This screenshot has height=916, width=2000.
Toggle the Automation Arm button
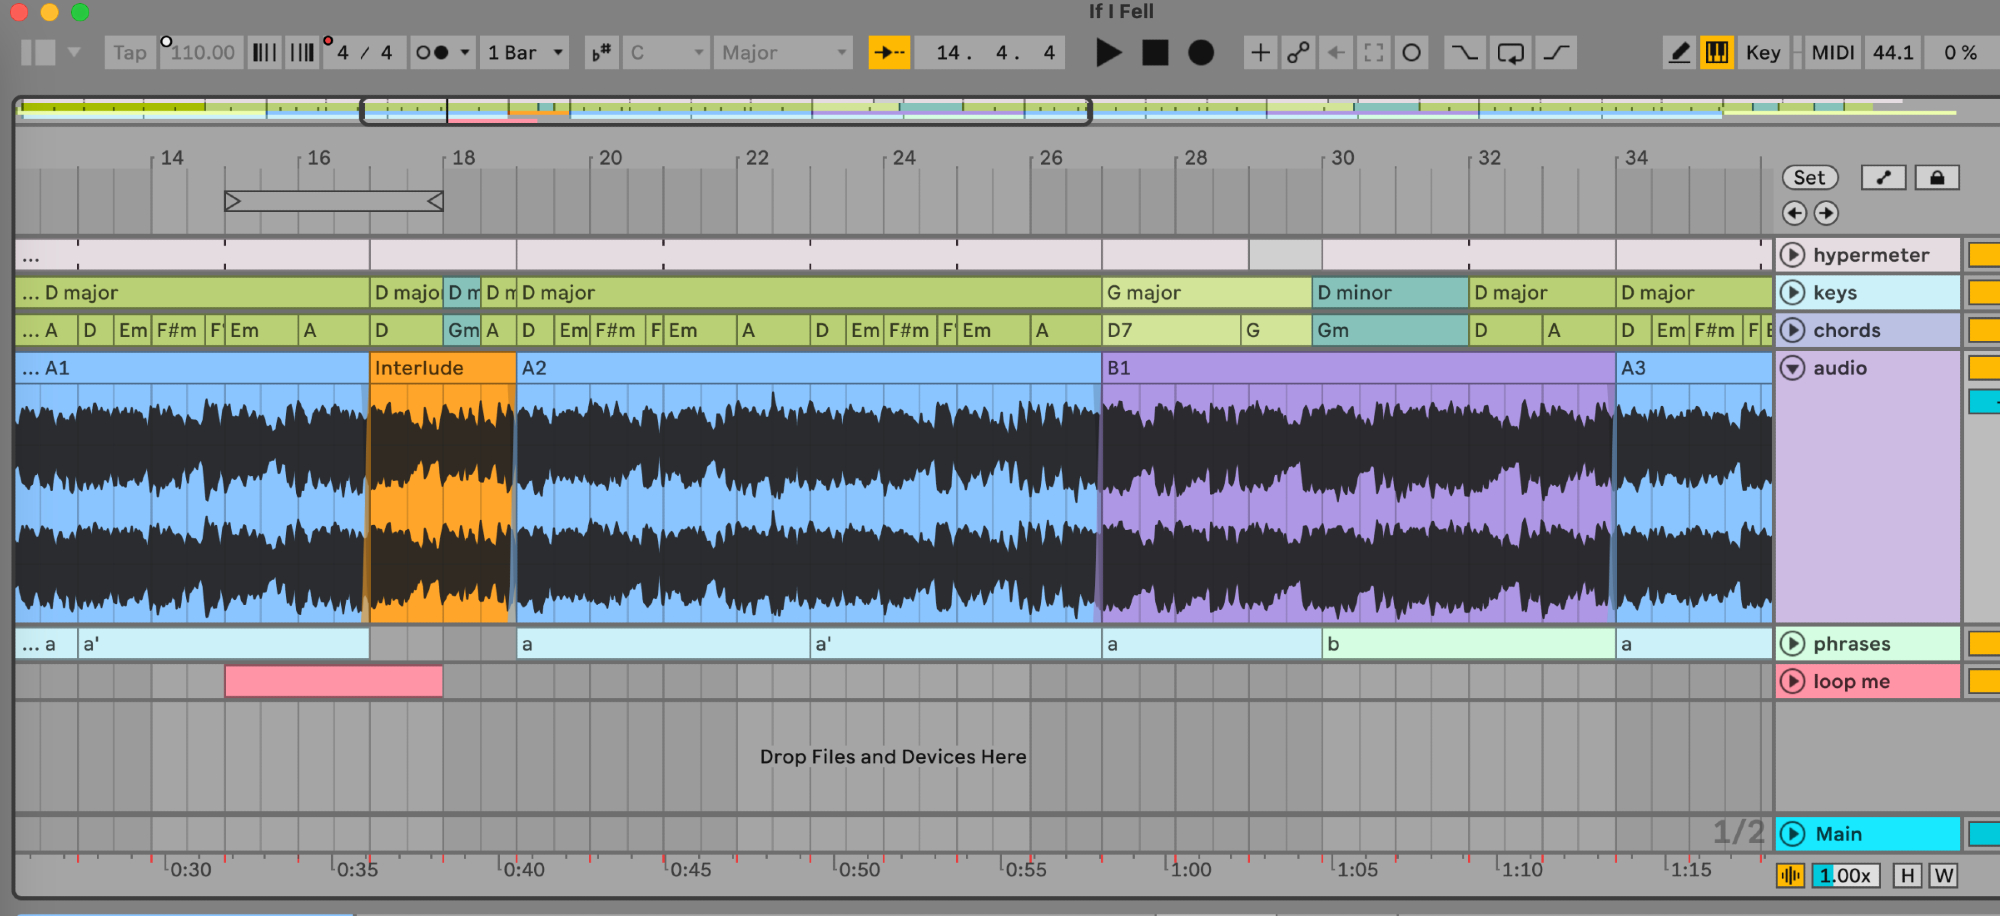(x=1298, y=53)
